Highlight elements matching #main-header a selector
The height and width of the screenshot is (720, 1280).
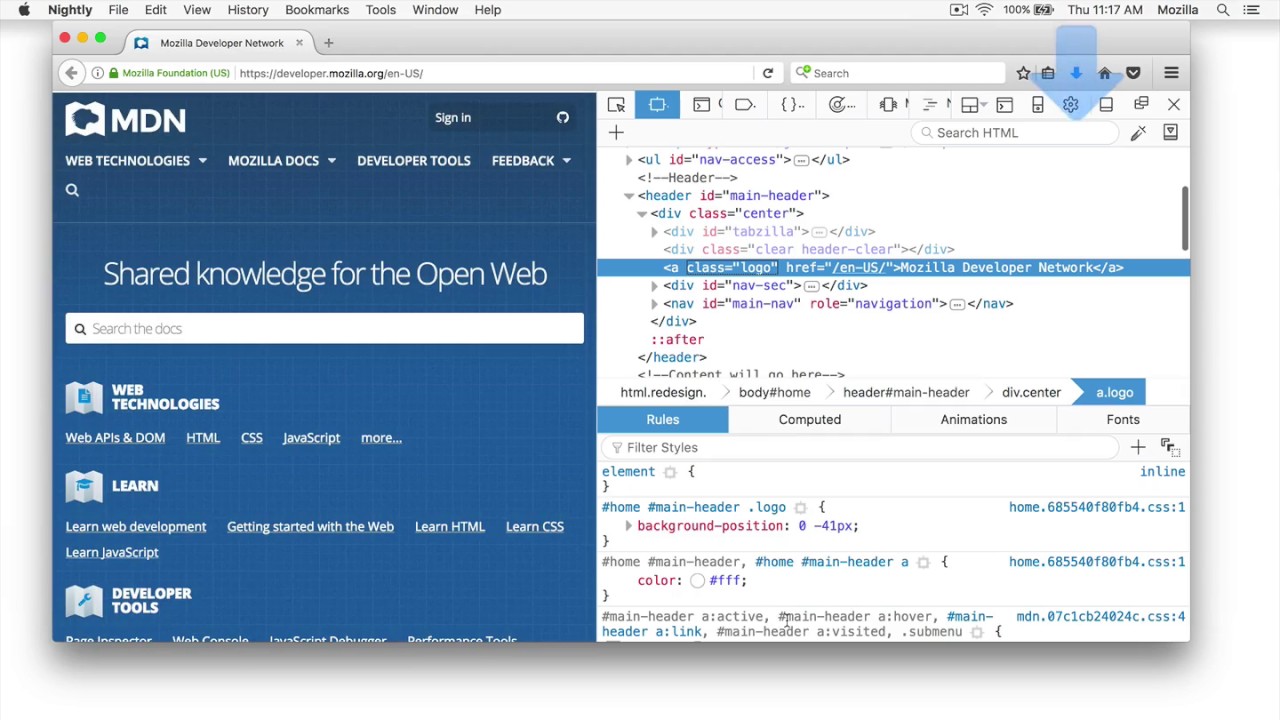(x=923, y=562)
